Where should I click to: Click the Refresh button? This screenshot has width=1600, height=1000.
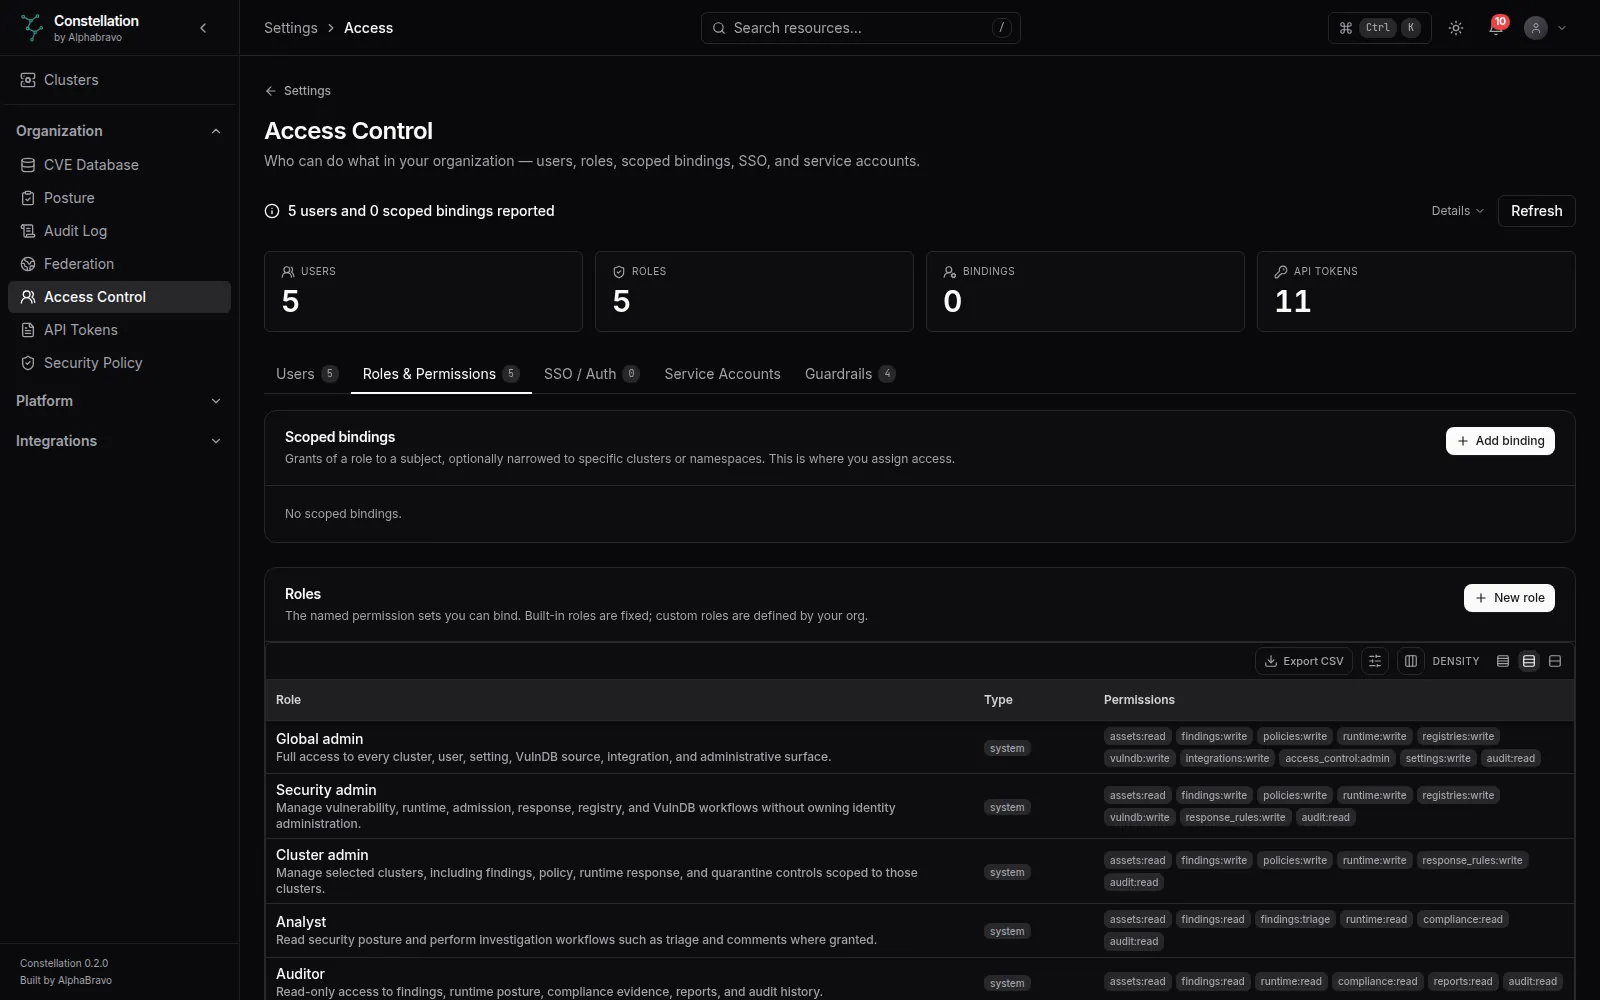1537,211
